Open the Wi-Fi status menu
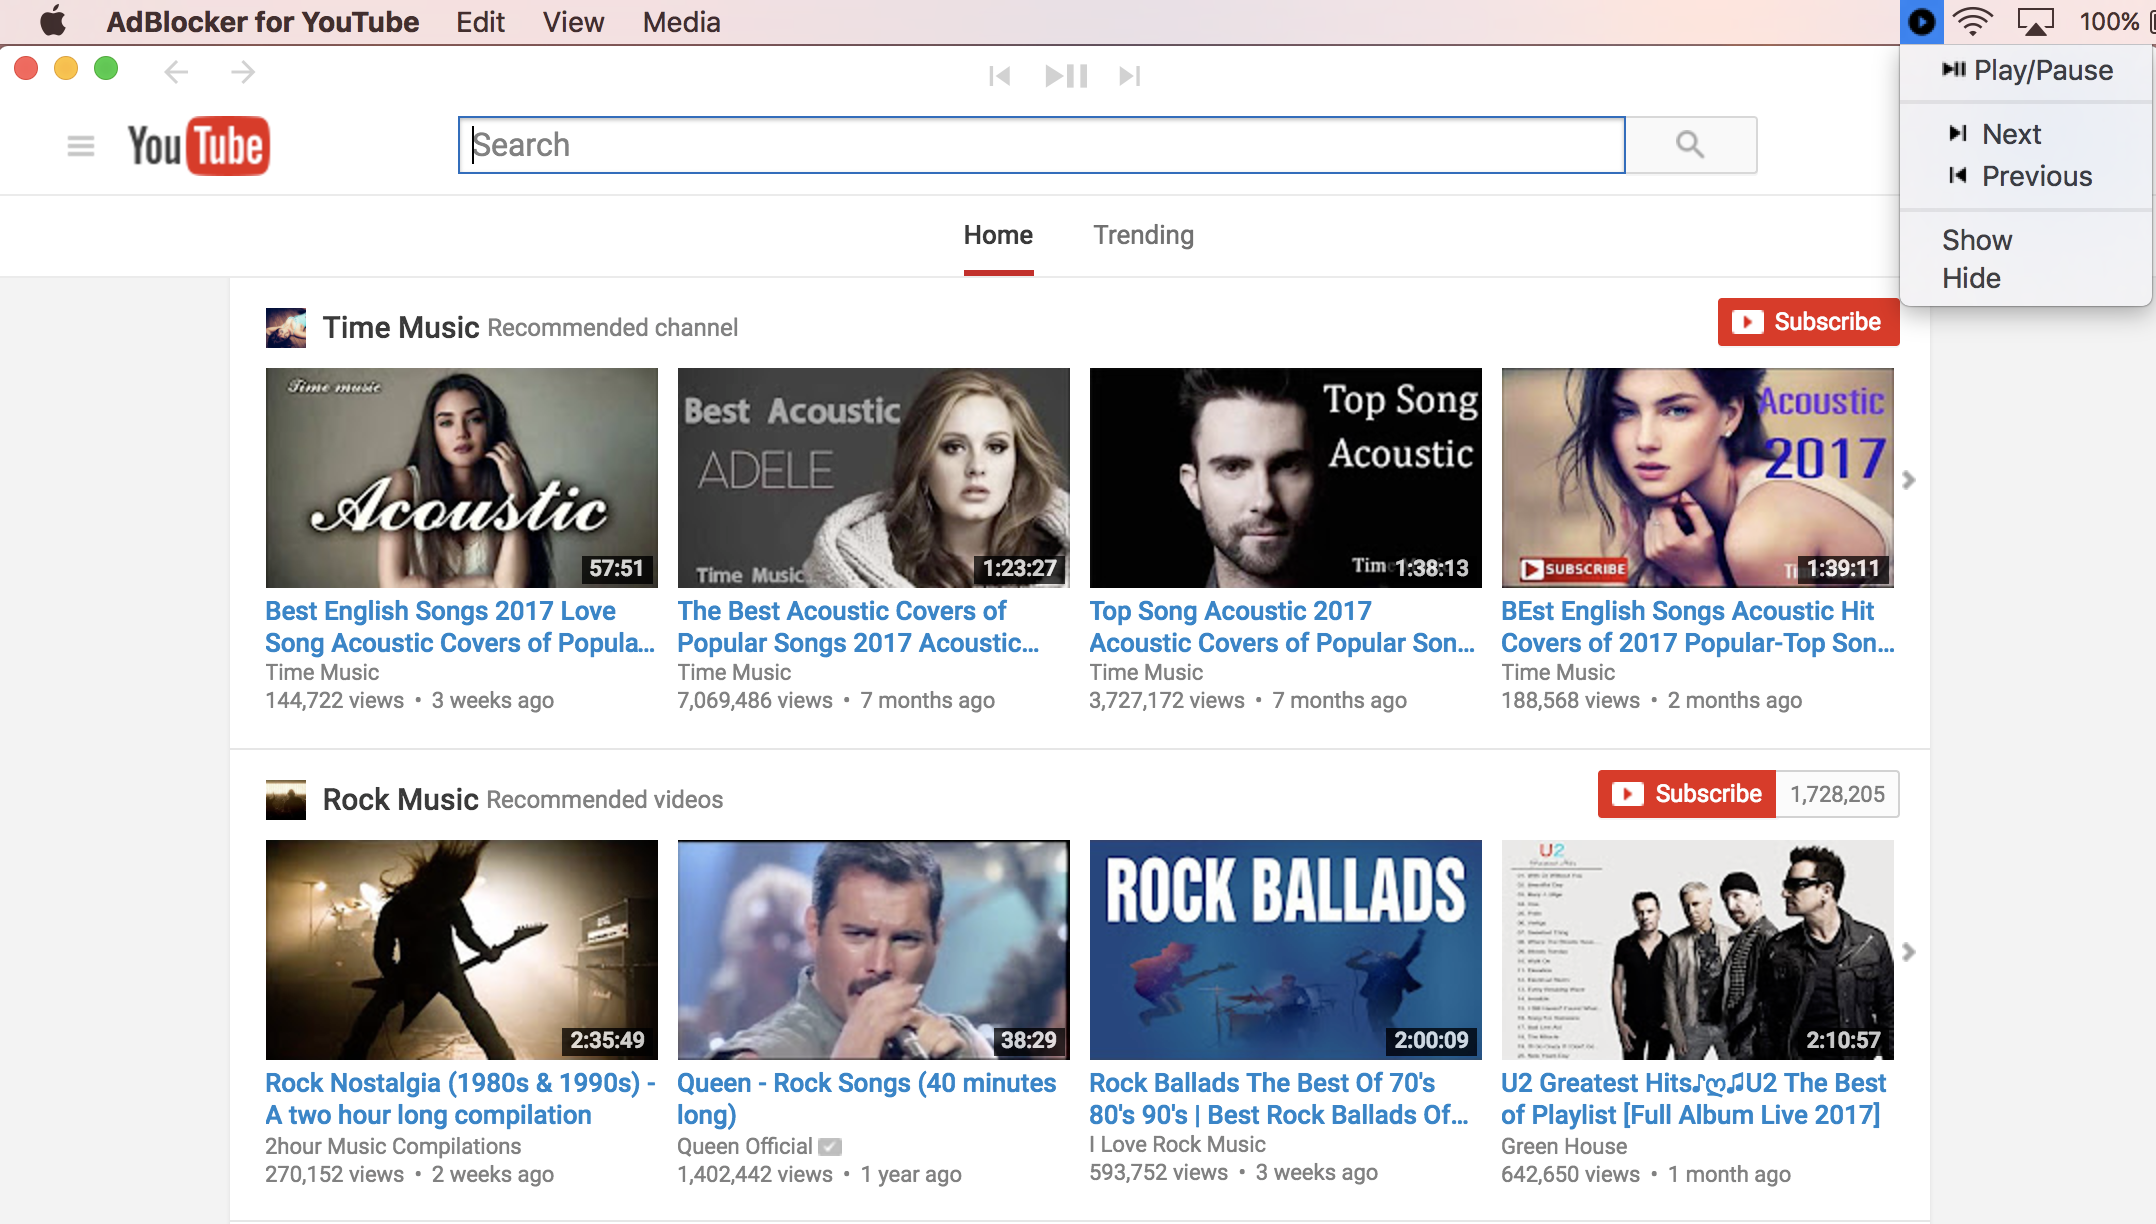This screenshot has height=1224, width=2156. tap(1973, 21)
